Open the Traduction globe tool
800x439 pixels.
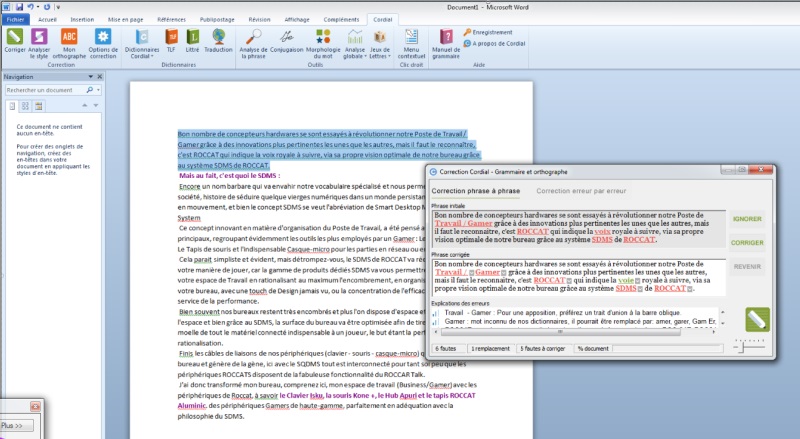pos(218,41)
